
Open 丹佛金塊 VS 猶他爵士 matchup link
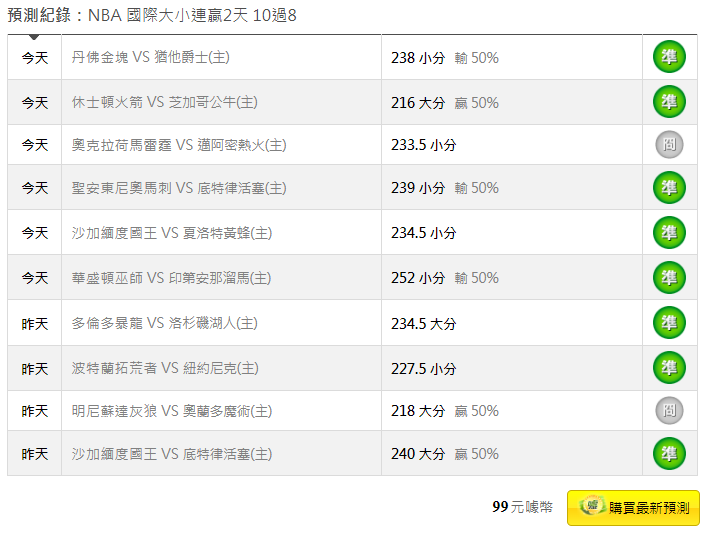click(151, 57)
